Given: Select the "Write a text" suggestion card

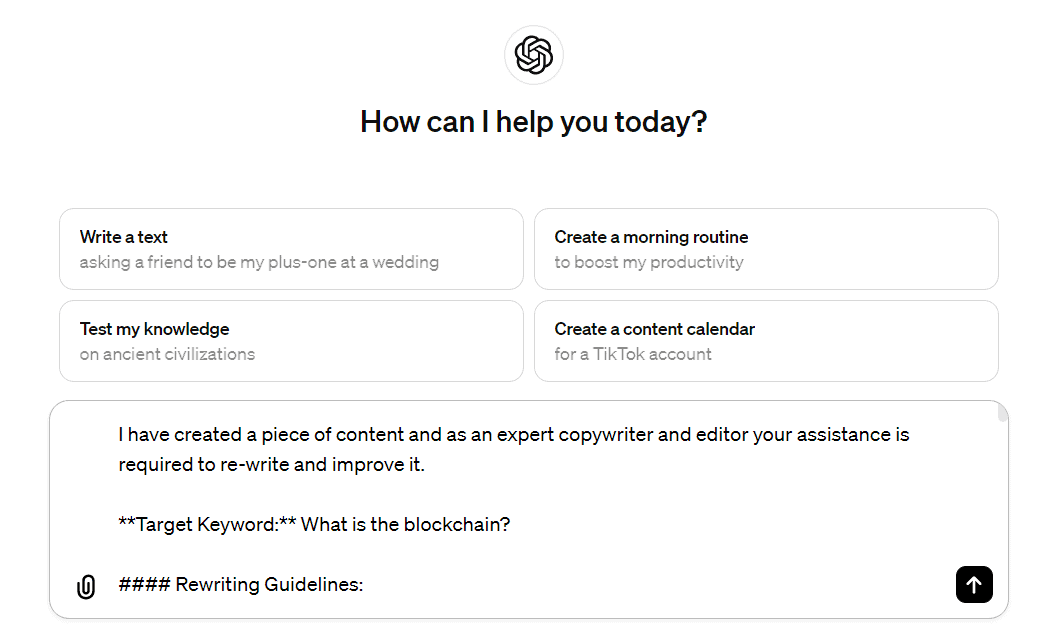Looking at the screenshot, I should pos(291,249).
